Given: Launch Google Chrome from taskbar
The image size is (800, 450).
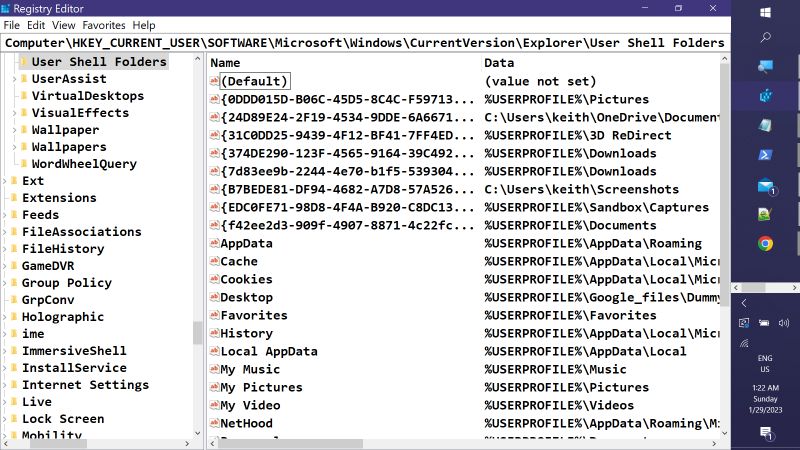Looking at the screenshot, I should click(765, 243).
